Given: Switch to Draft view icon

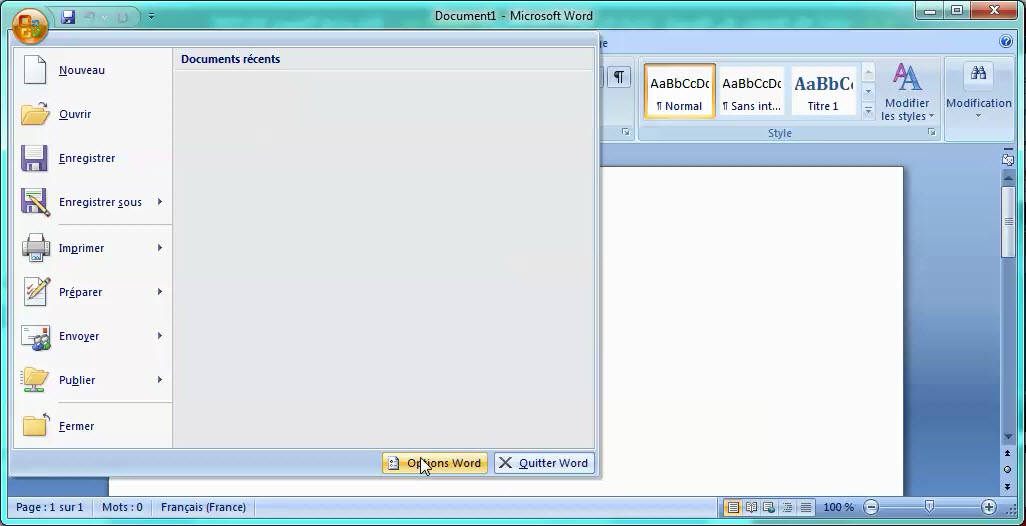Looking at the screenshot, I should tap(805, 507).
